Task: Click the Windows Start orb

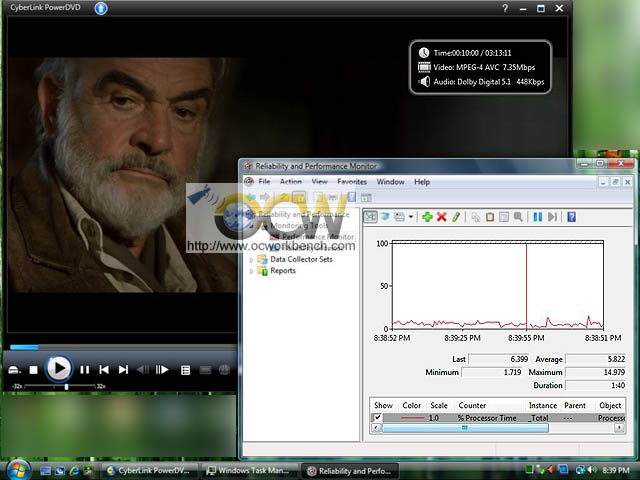Action: 18,470
